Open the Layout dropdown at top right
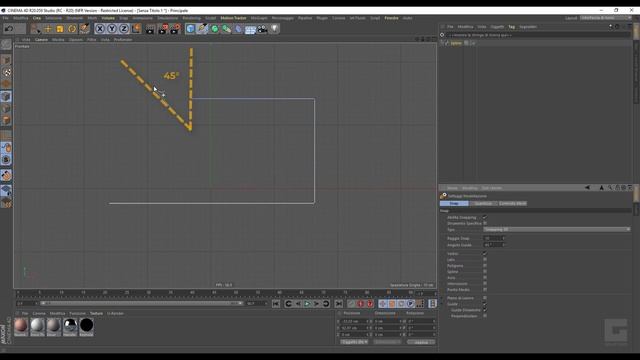The height and width of the screenshot is (360, 640). pos(605,18)
